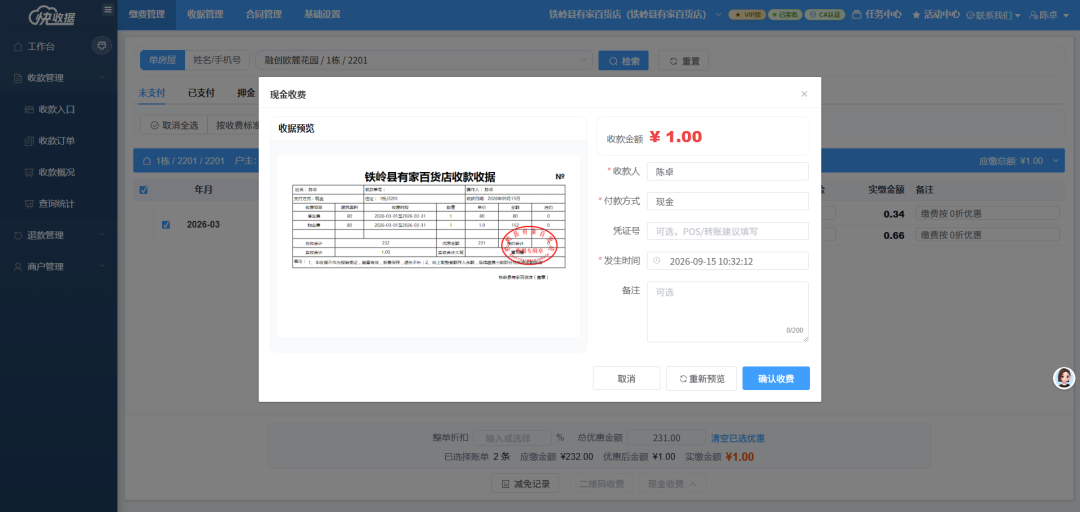Open 查询统计 sidebar item

coord(56,204)
